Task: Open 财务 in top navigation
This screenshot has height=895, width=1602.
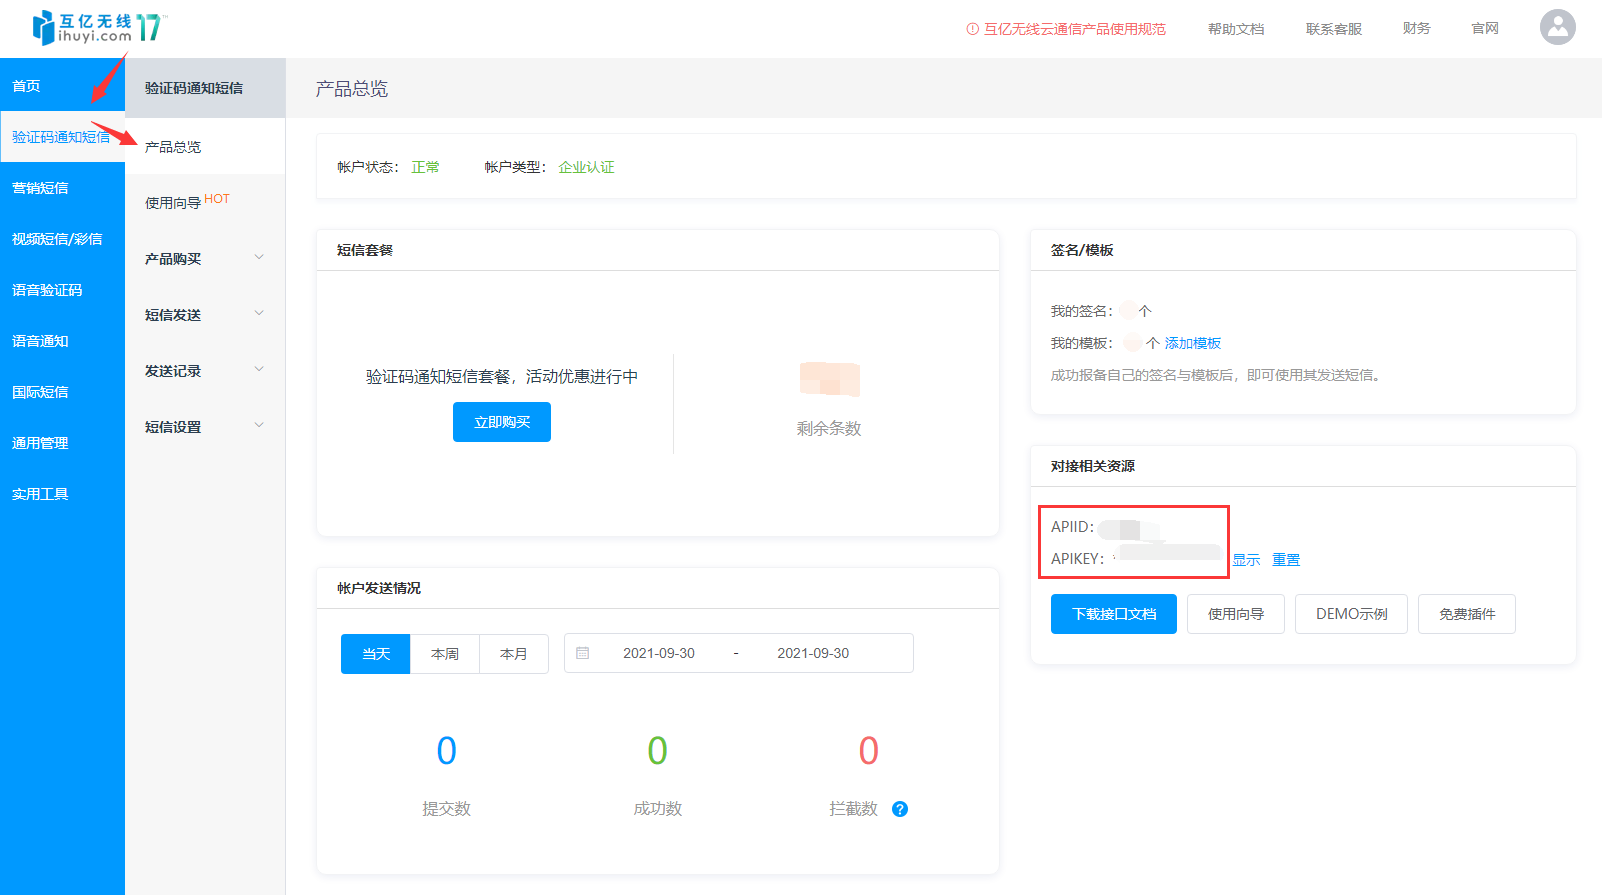Action: click(1416, 29)
